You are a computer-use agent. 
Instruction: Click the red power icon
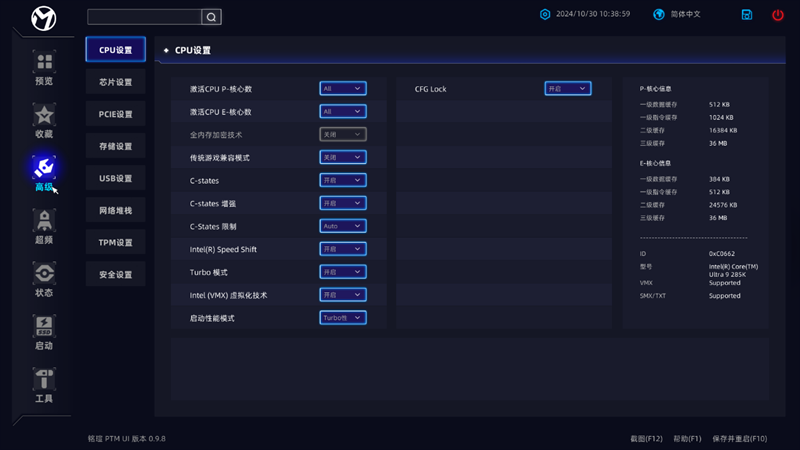tap(778, 15)
